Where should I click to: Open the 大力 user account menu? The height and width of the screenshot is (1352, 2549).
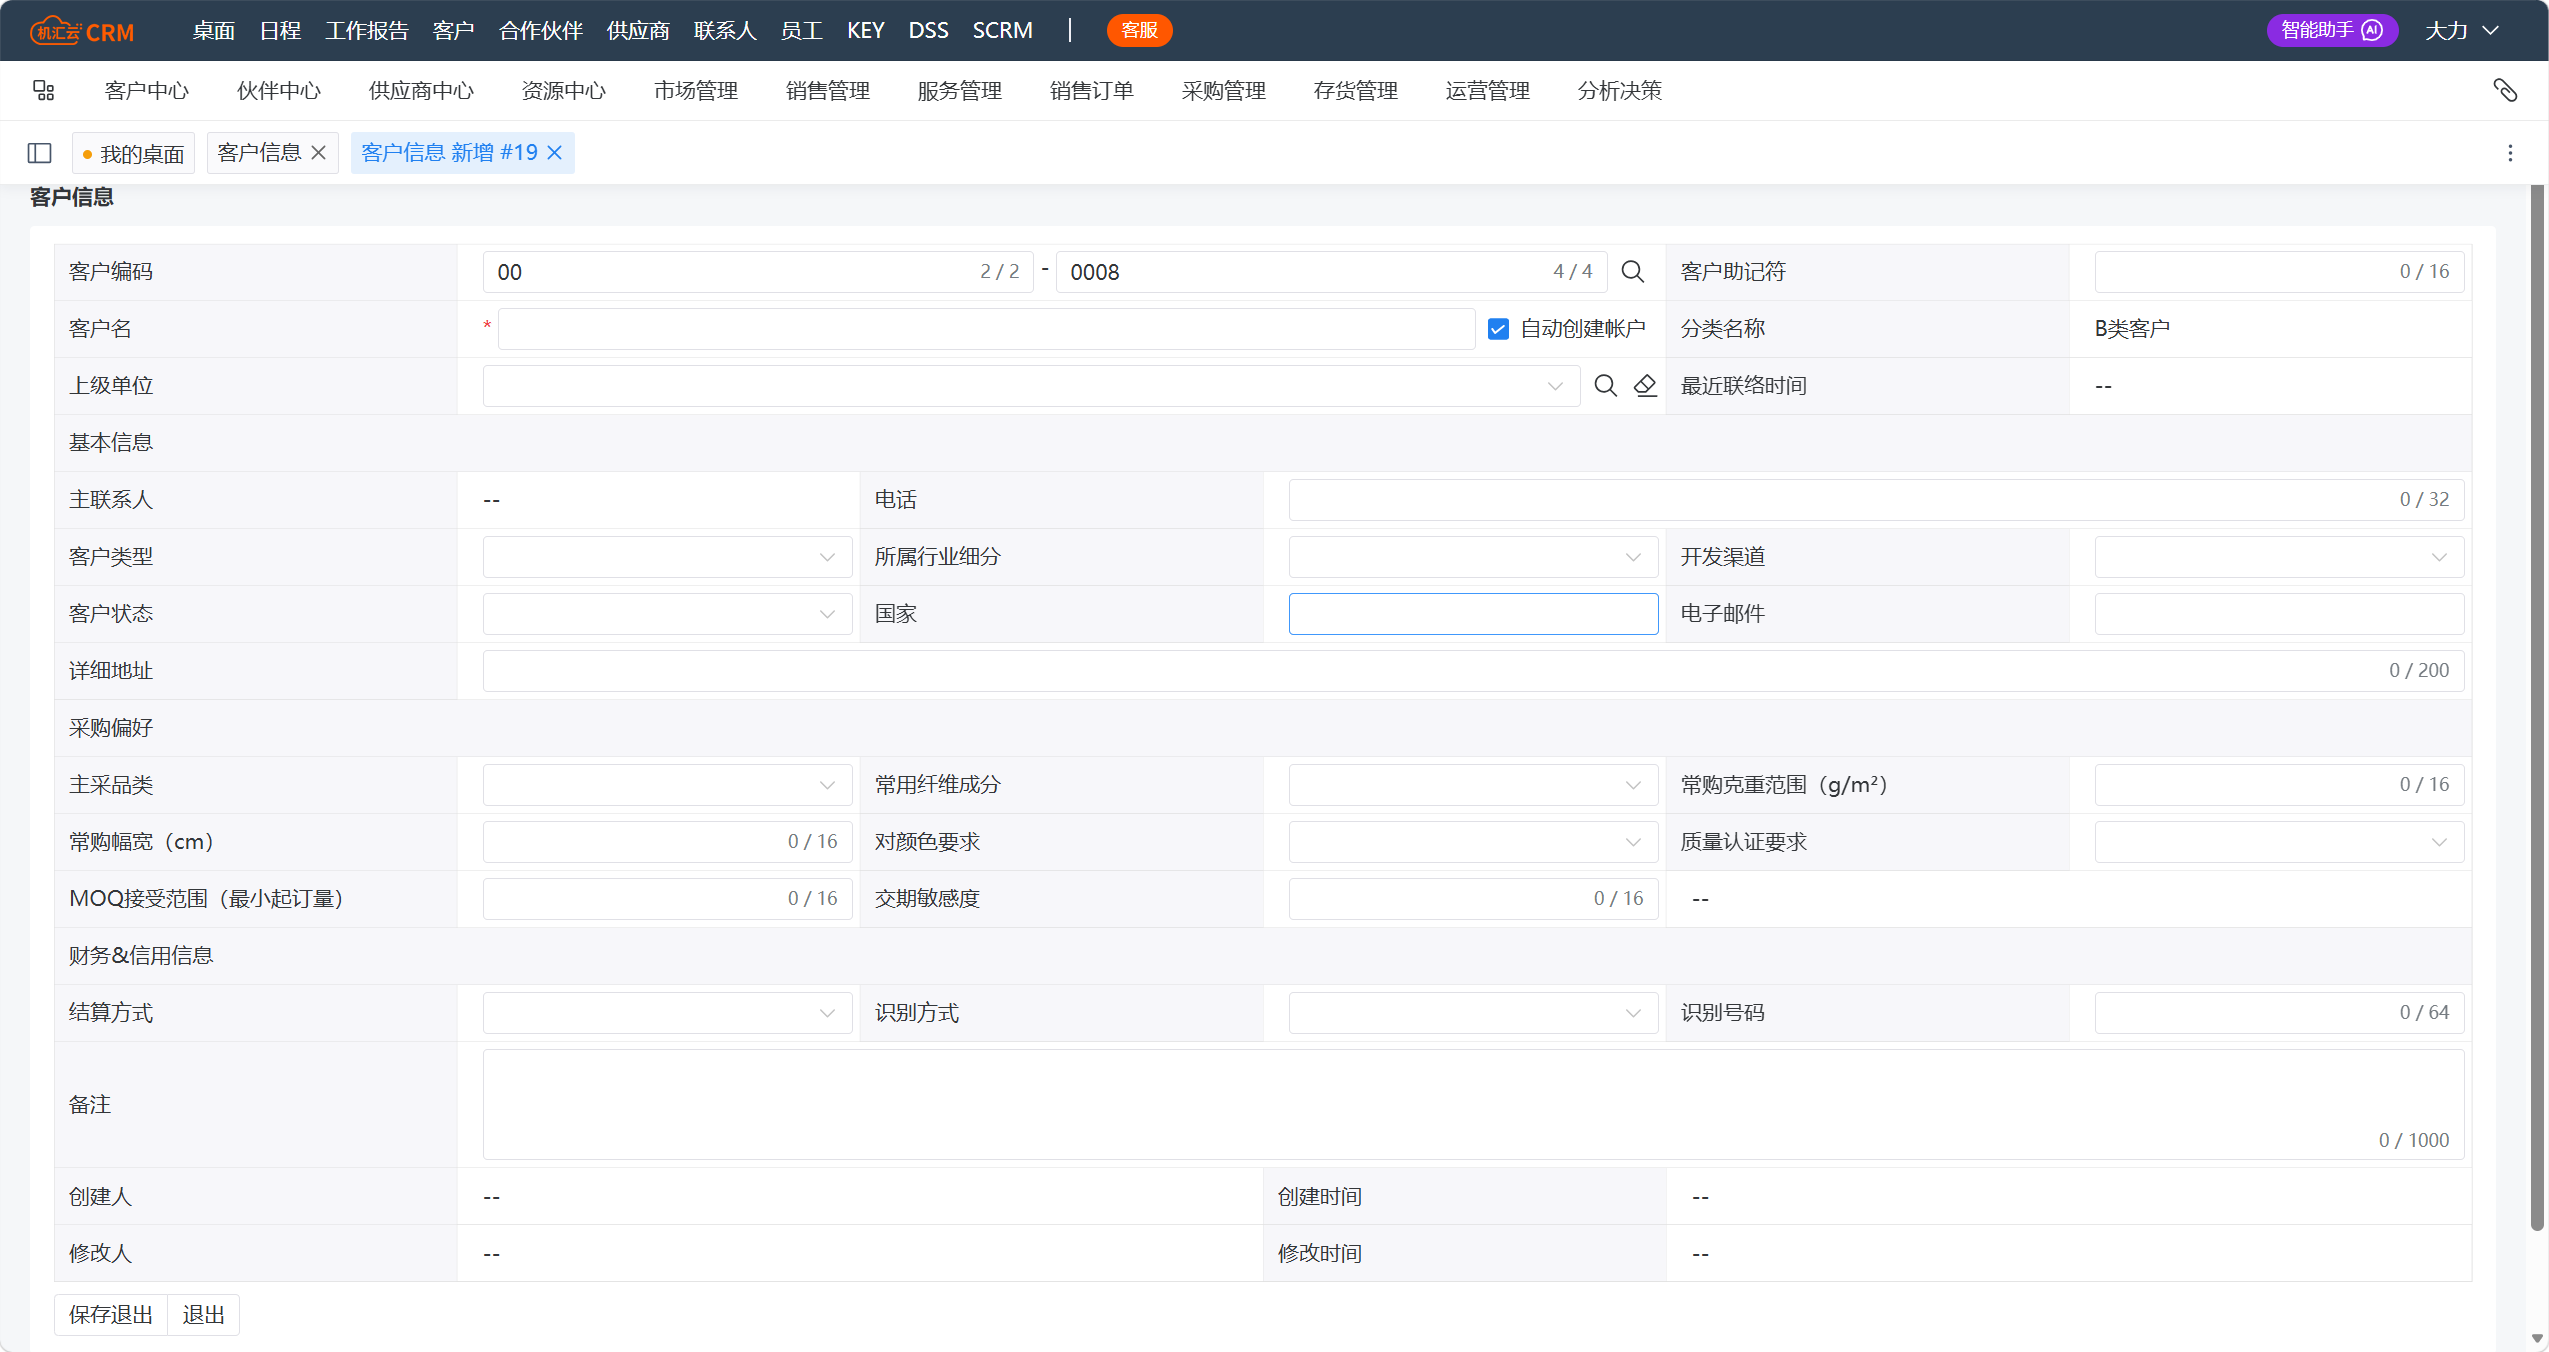coord(2462,31)
